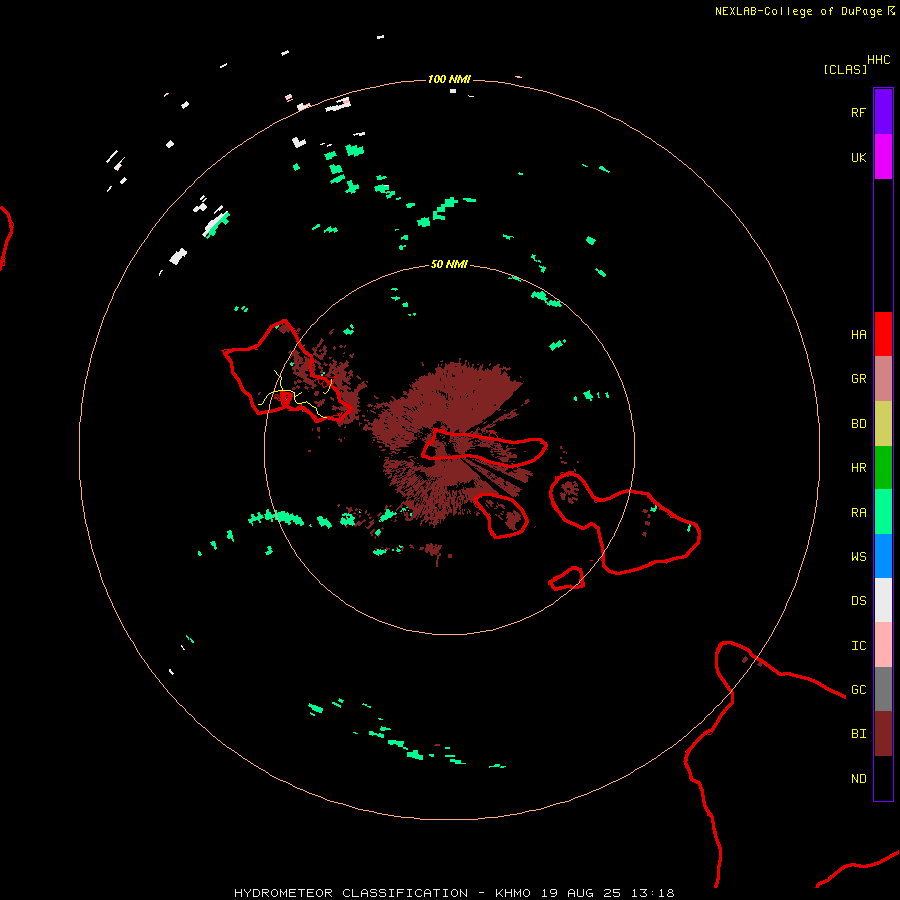The image size is (900, 900).
Task: Click the WS blue legend swatch
Action: tap(883, 556)
